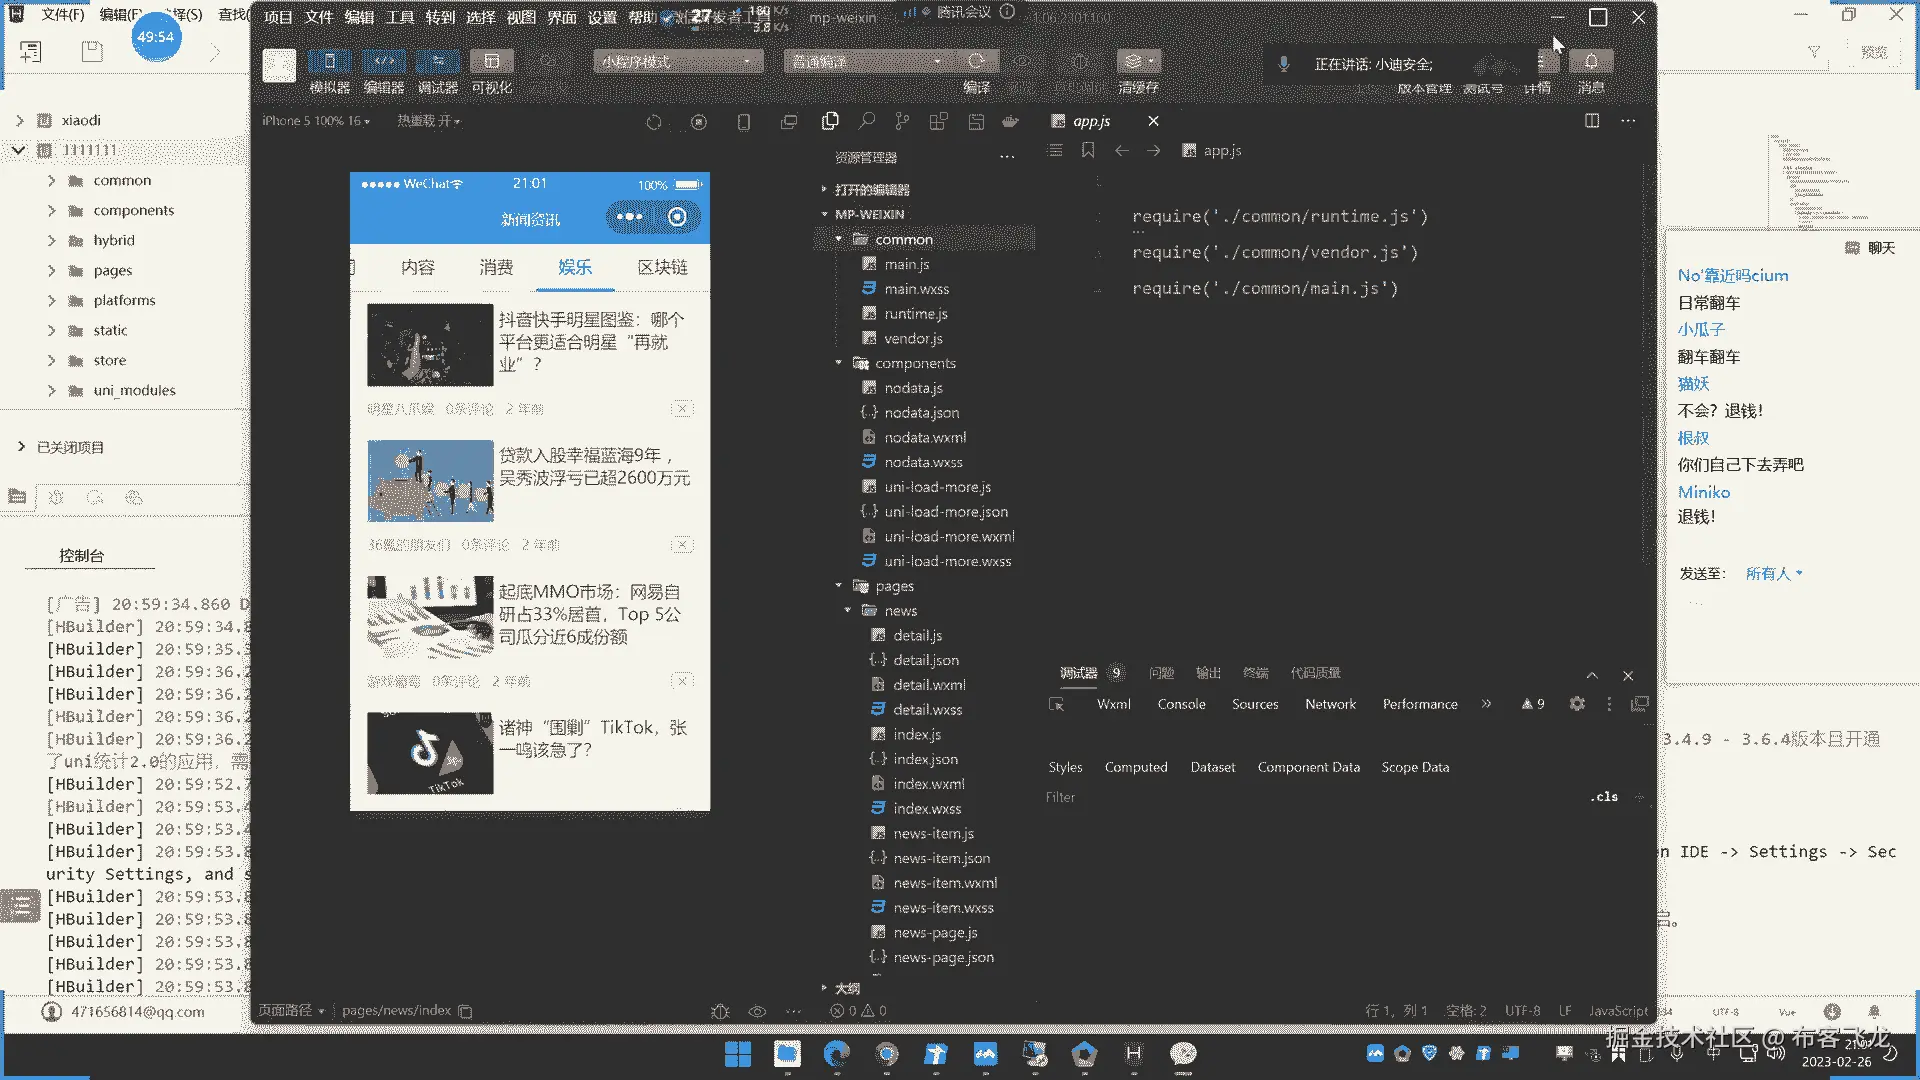Viewport: 1920px width, 1080px height.
Task: Select the 消费 category in simulator
Action: click(496, 267)
